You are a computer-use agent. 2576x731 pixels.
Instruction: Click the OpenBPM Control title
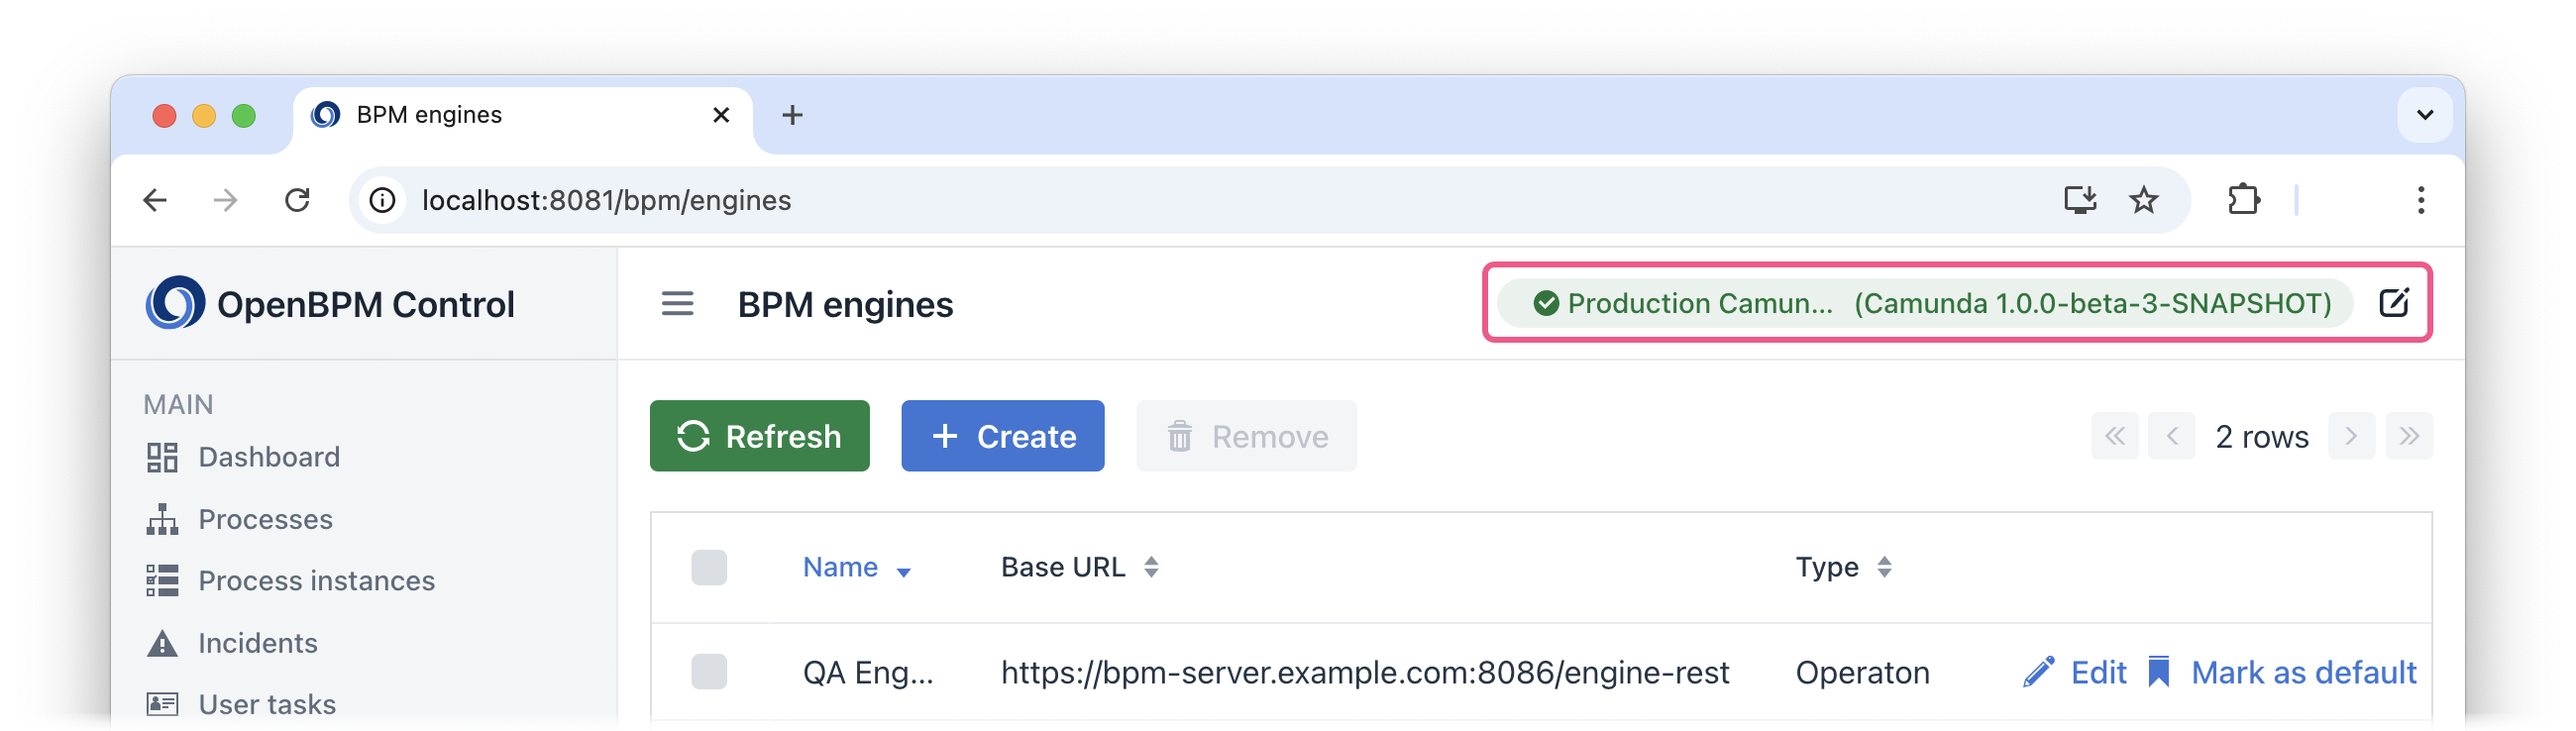[365, 304]
